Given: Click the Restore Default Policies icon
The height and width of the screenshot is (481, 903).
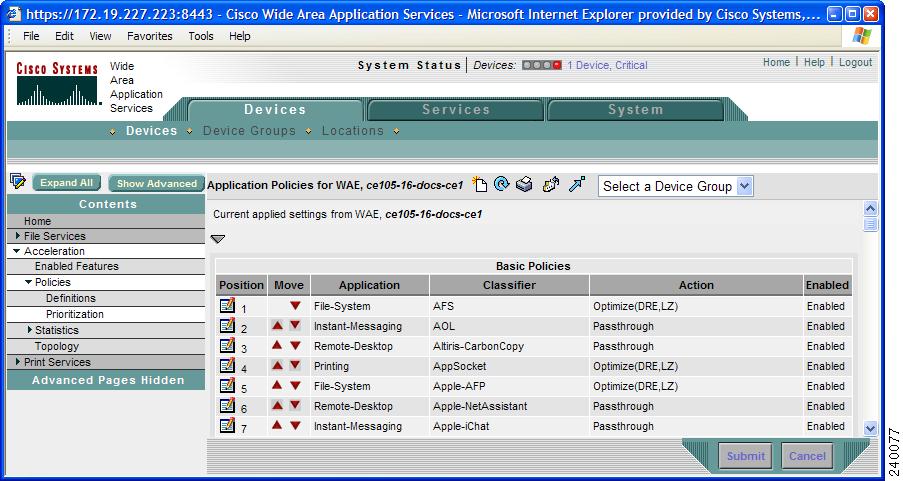Looking at the screenshot, I should coord(551,184).
